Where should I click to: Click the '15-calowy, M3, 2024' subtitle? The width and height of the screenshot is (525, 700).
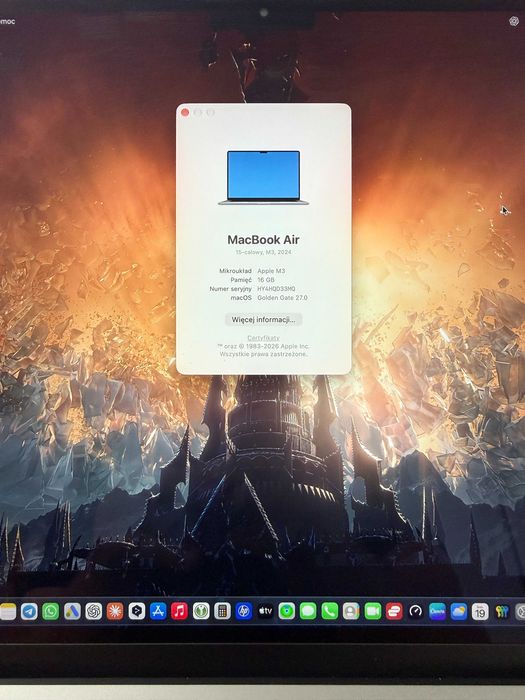(x=263, y=252)
